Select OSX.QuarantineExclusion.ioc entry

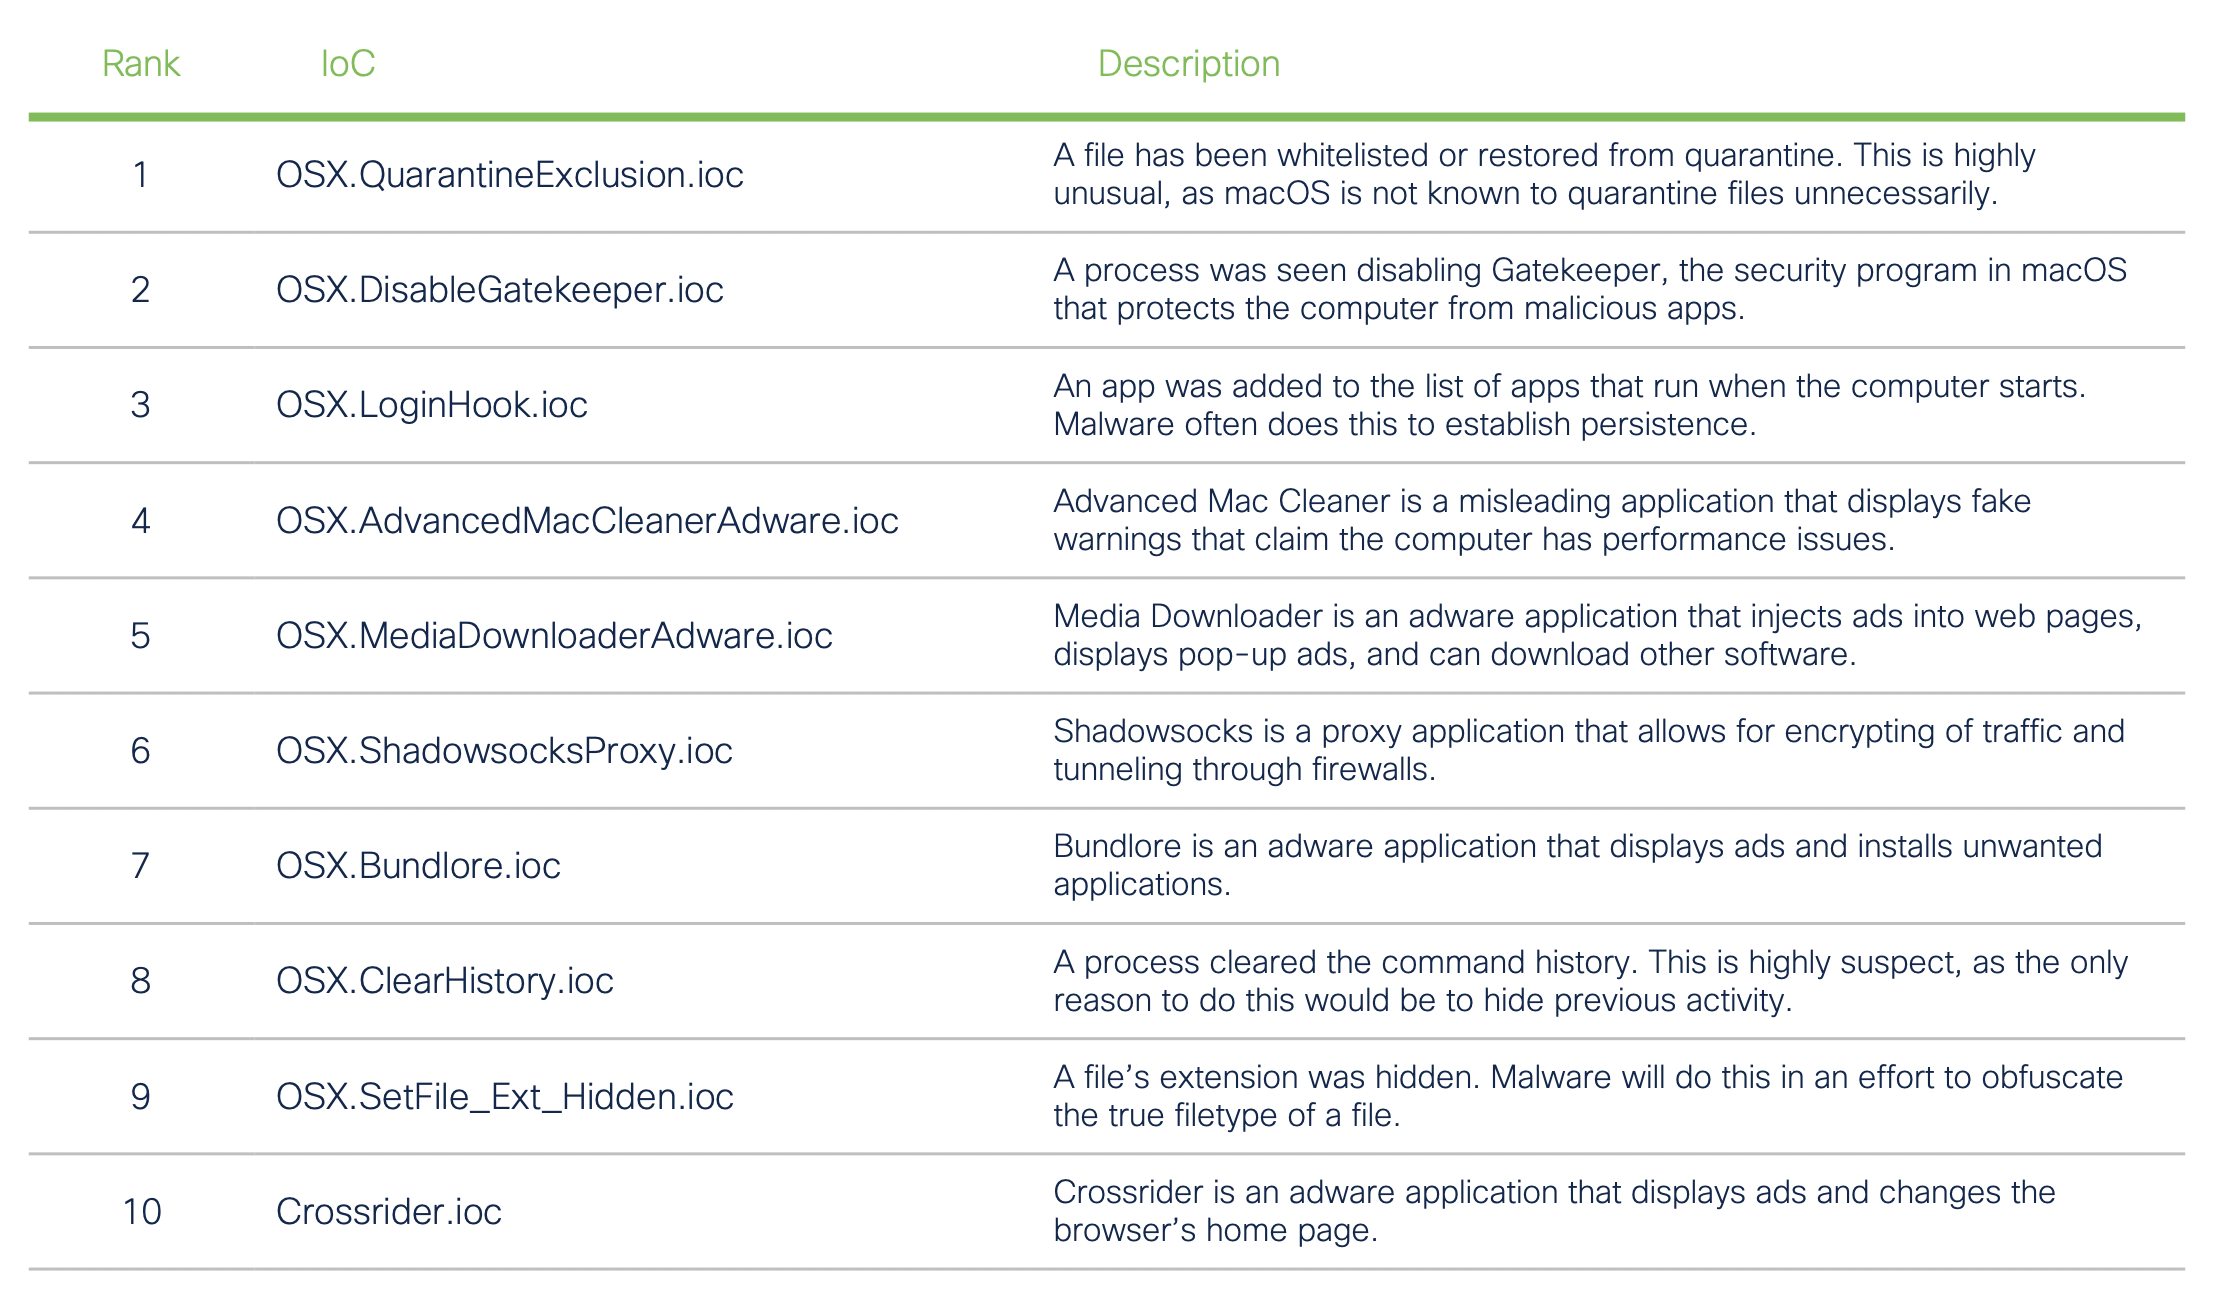[509, 175]
